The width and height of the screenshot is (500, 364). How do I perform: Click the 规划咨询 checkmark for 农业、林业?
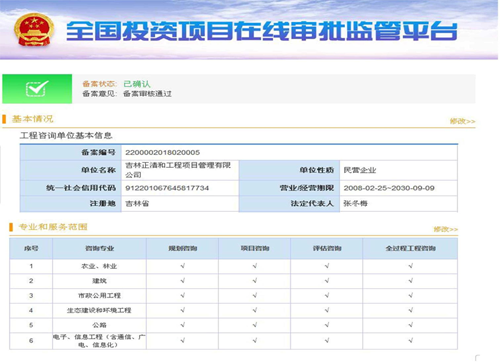pyautogui.click(x=183, y=266)
